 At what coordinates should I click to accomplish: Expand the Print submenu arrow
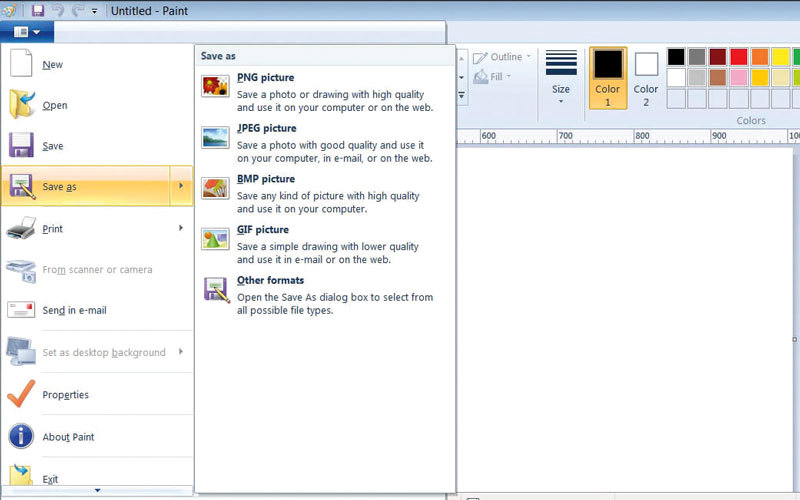[181, 229]
